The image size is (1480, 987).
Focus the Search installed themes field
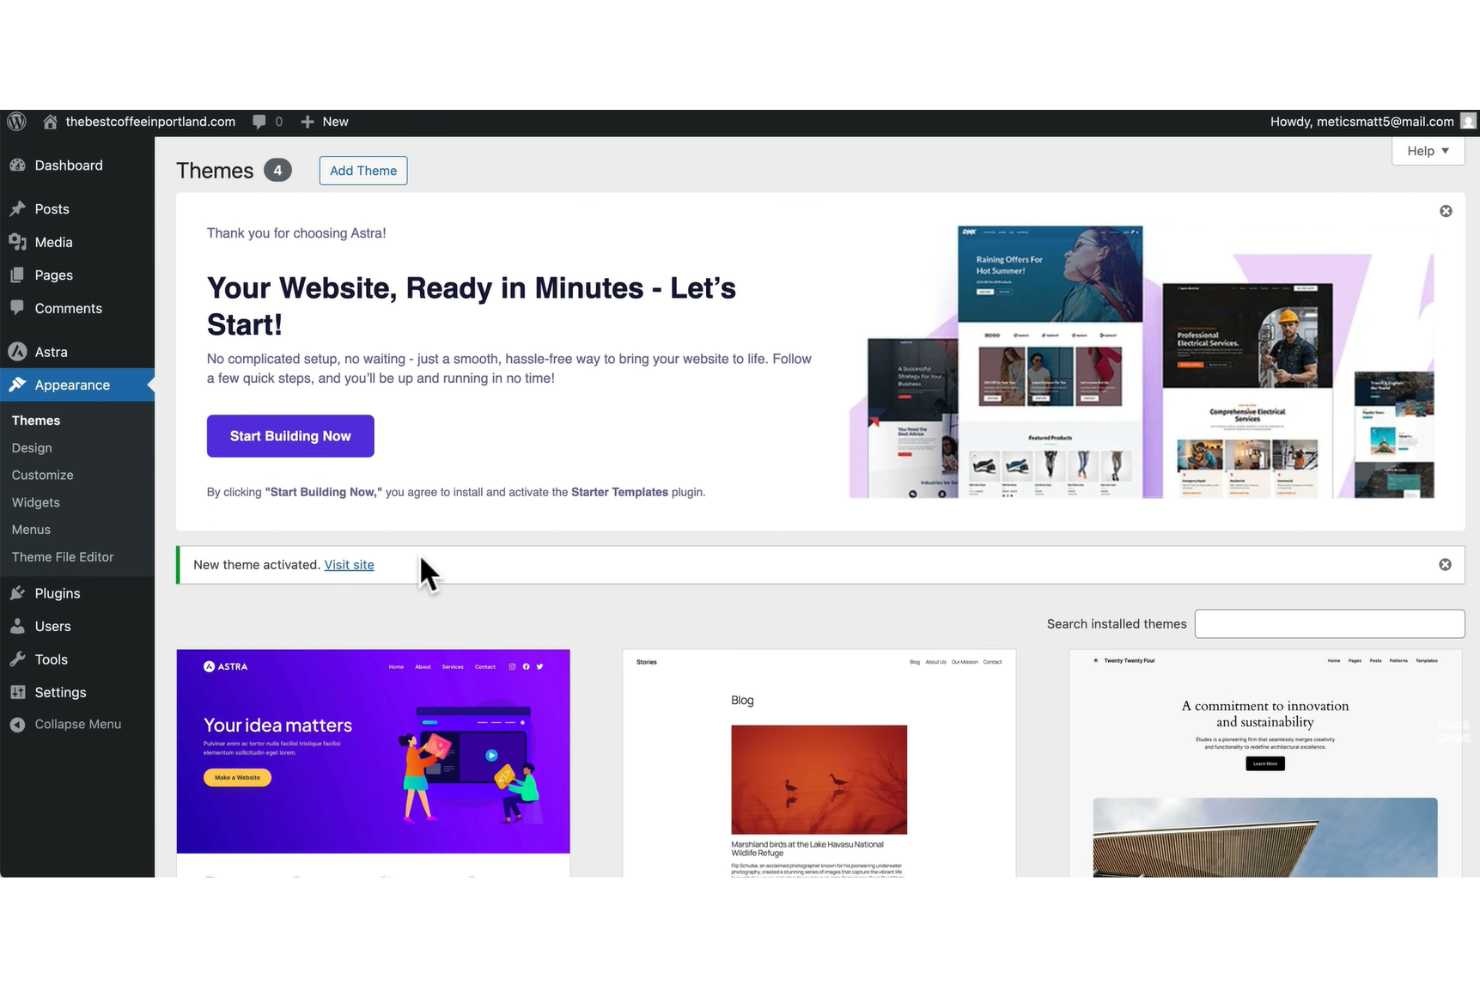click(1329, 623)
